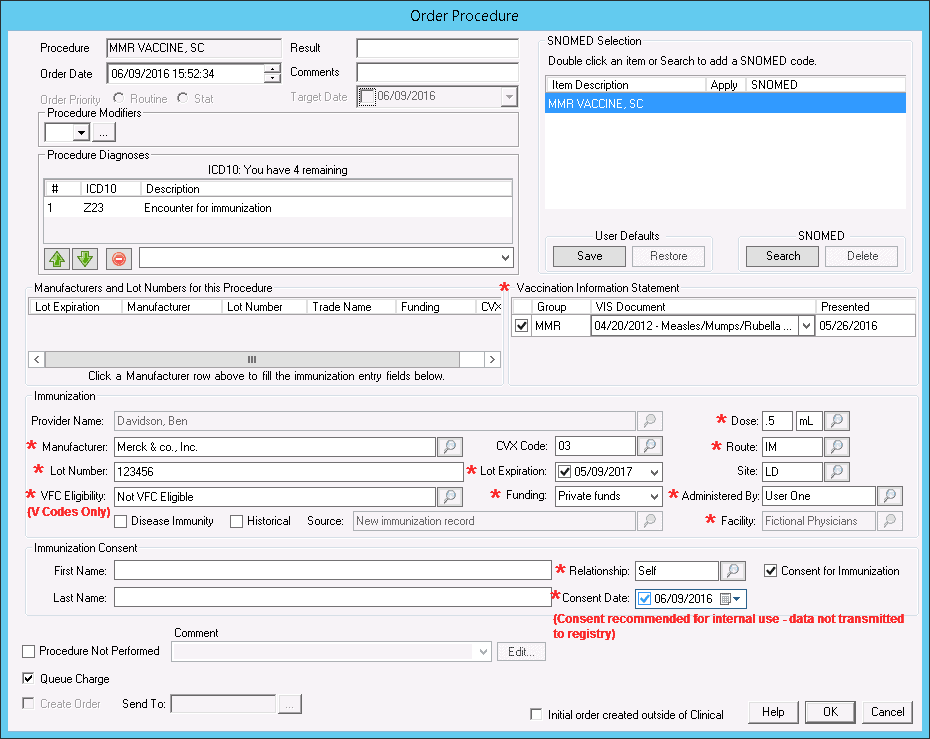This screenshot has width=930, height=739.
Task: Uncheck the Queue Charge checkbox
Action: pos(28,679)
